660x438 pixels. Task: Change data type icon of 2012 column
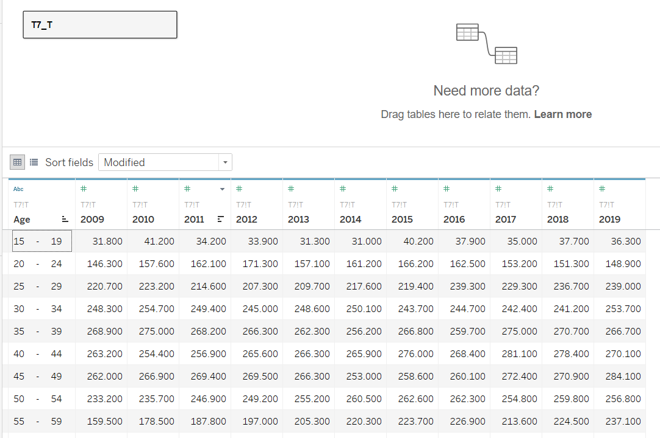[239, 188]
